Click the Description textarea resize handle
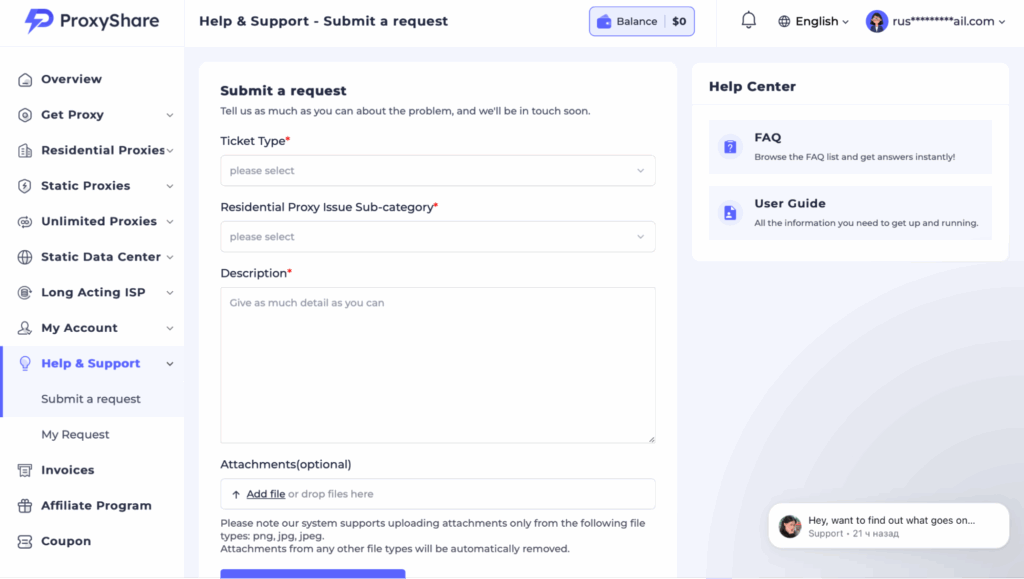 (x=651, y=439)
